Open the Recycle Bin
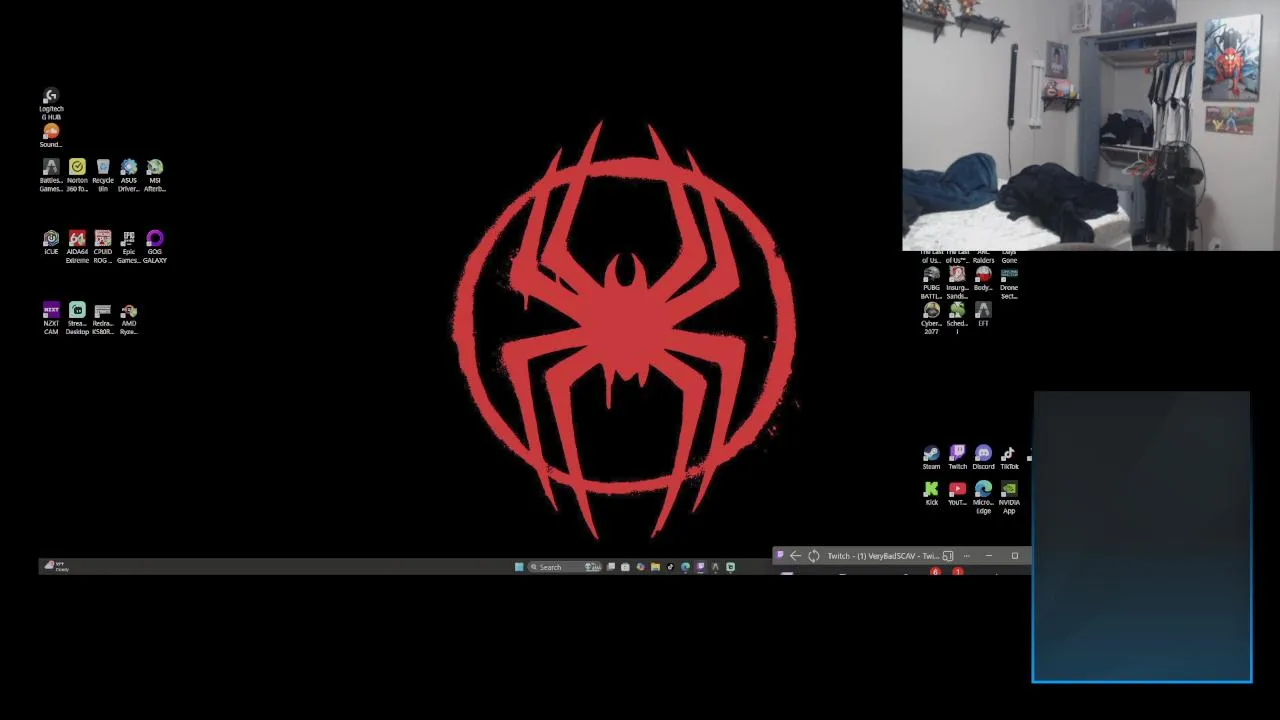Viewport: 1280px width, 720px height. (103, 175)
